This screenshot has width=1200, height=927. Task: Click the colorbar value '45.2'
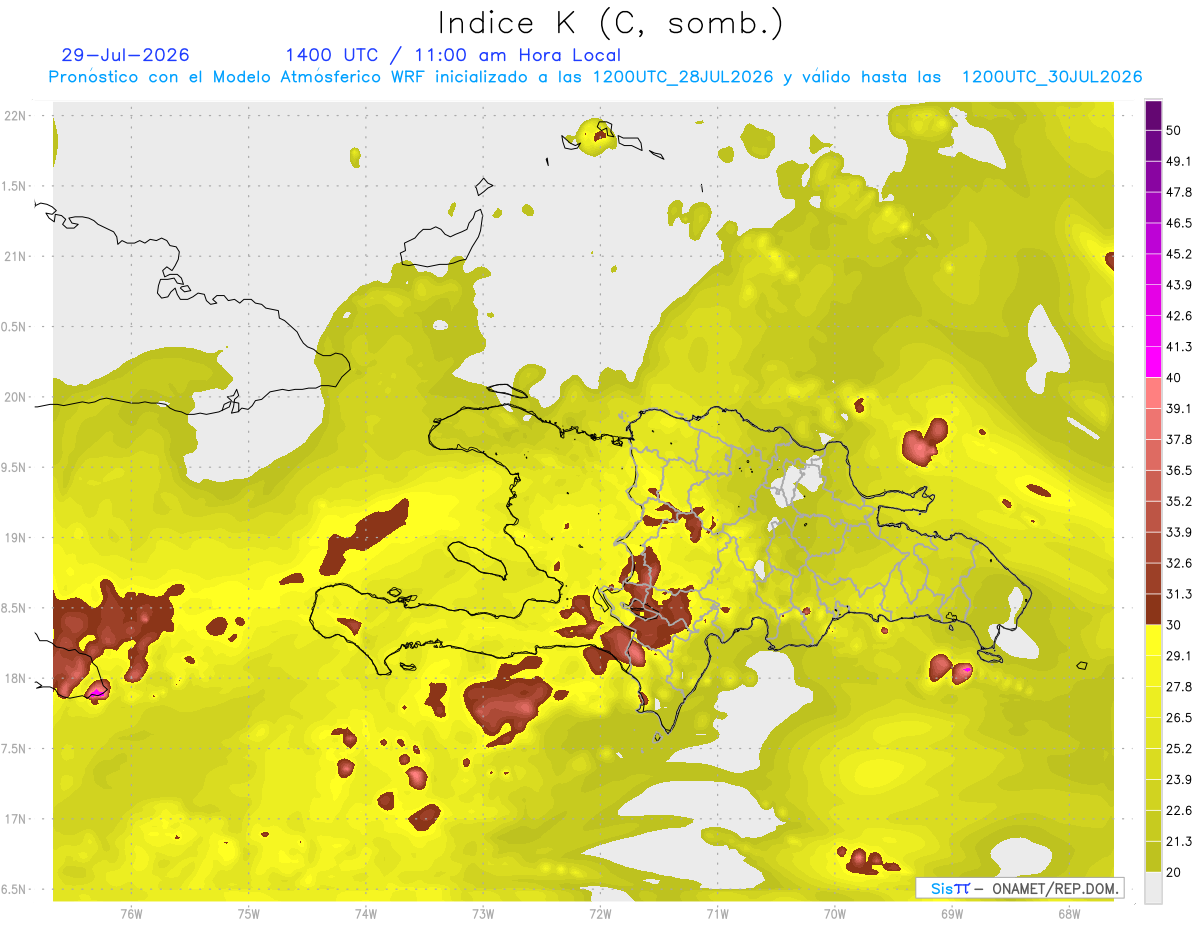click(x=1179, y=254)
